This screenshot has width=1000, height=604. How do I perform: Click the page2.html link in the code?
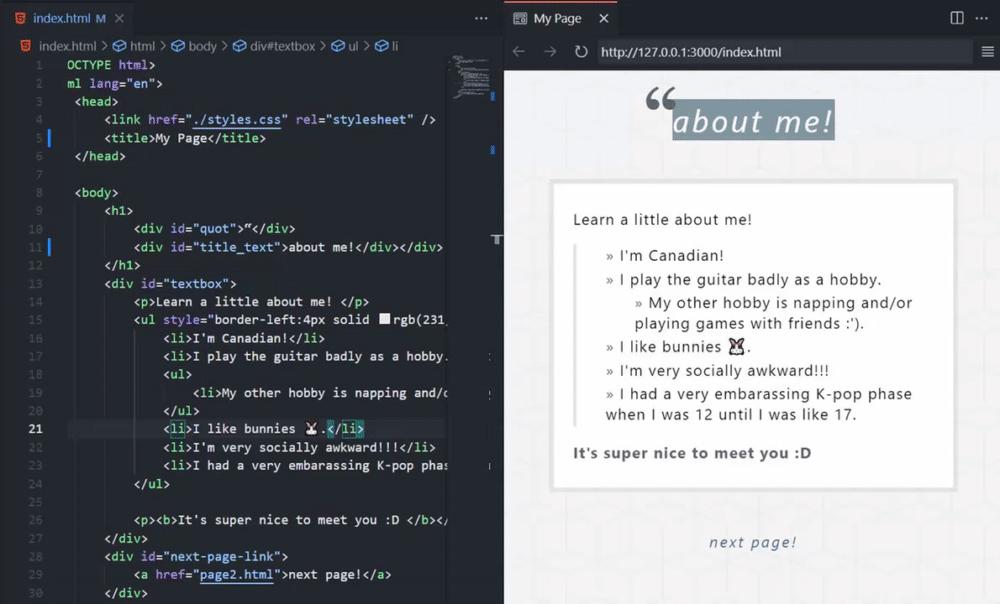pos(237,575)
